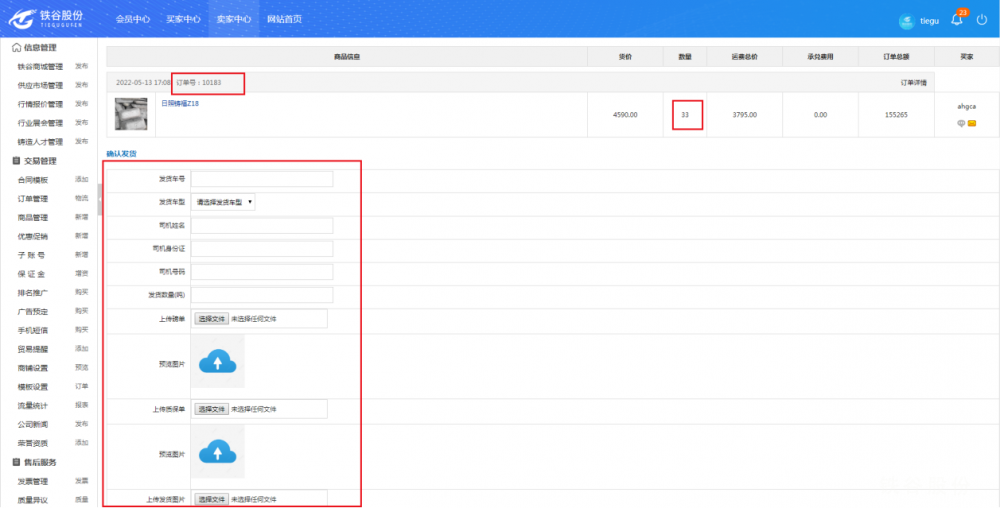This screenshot has height=508, width=1000.
Task: Click the power logout icon
Action: click(982, 20)
